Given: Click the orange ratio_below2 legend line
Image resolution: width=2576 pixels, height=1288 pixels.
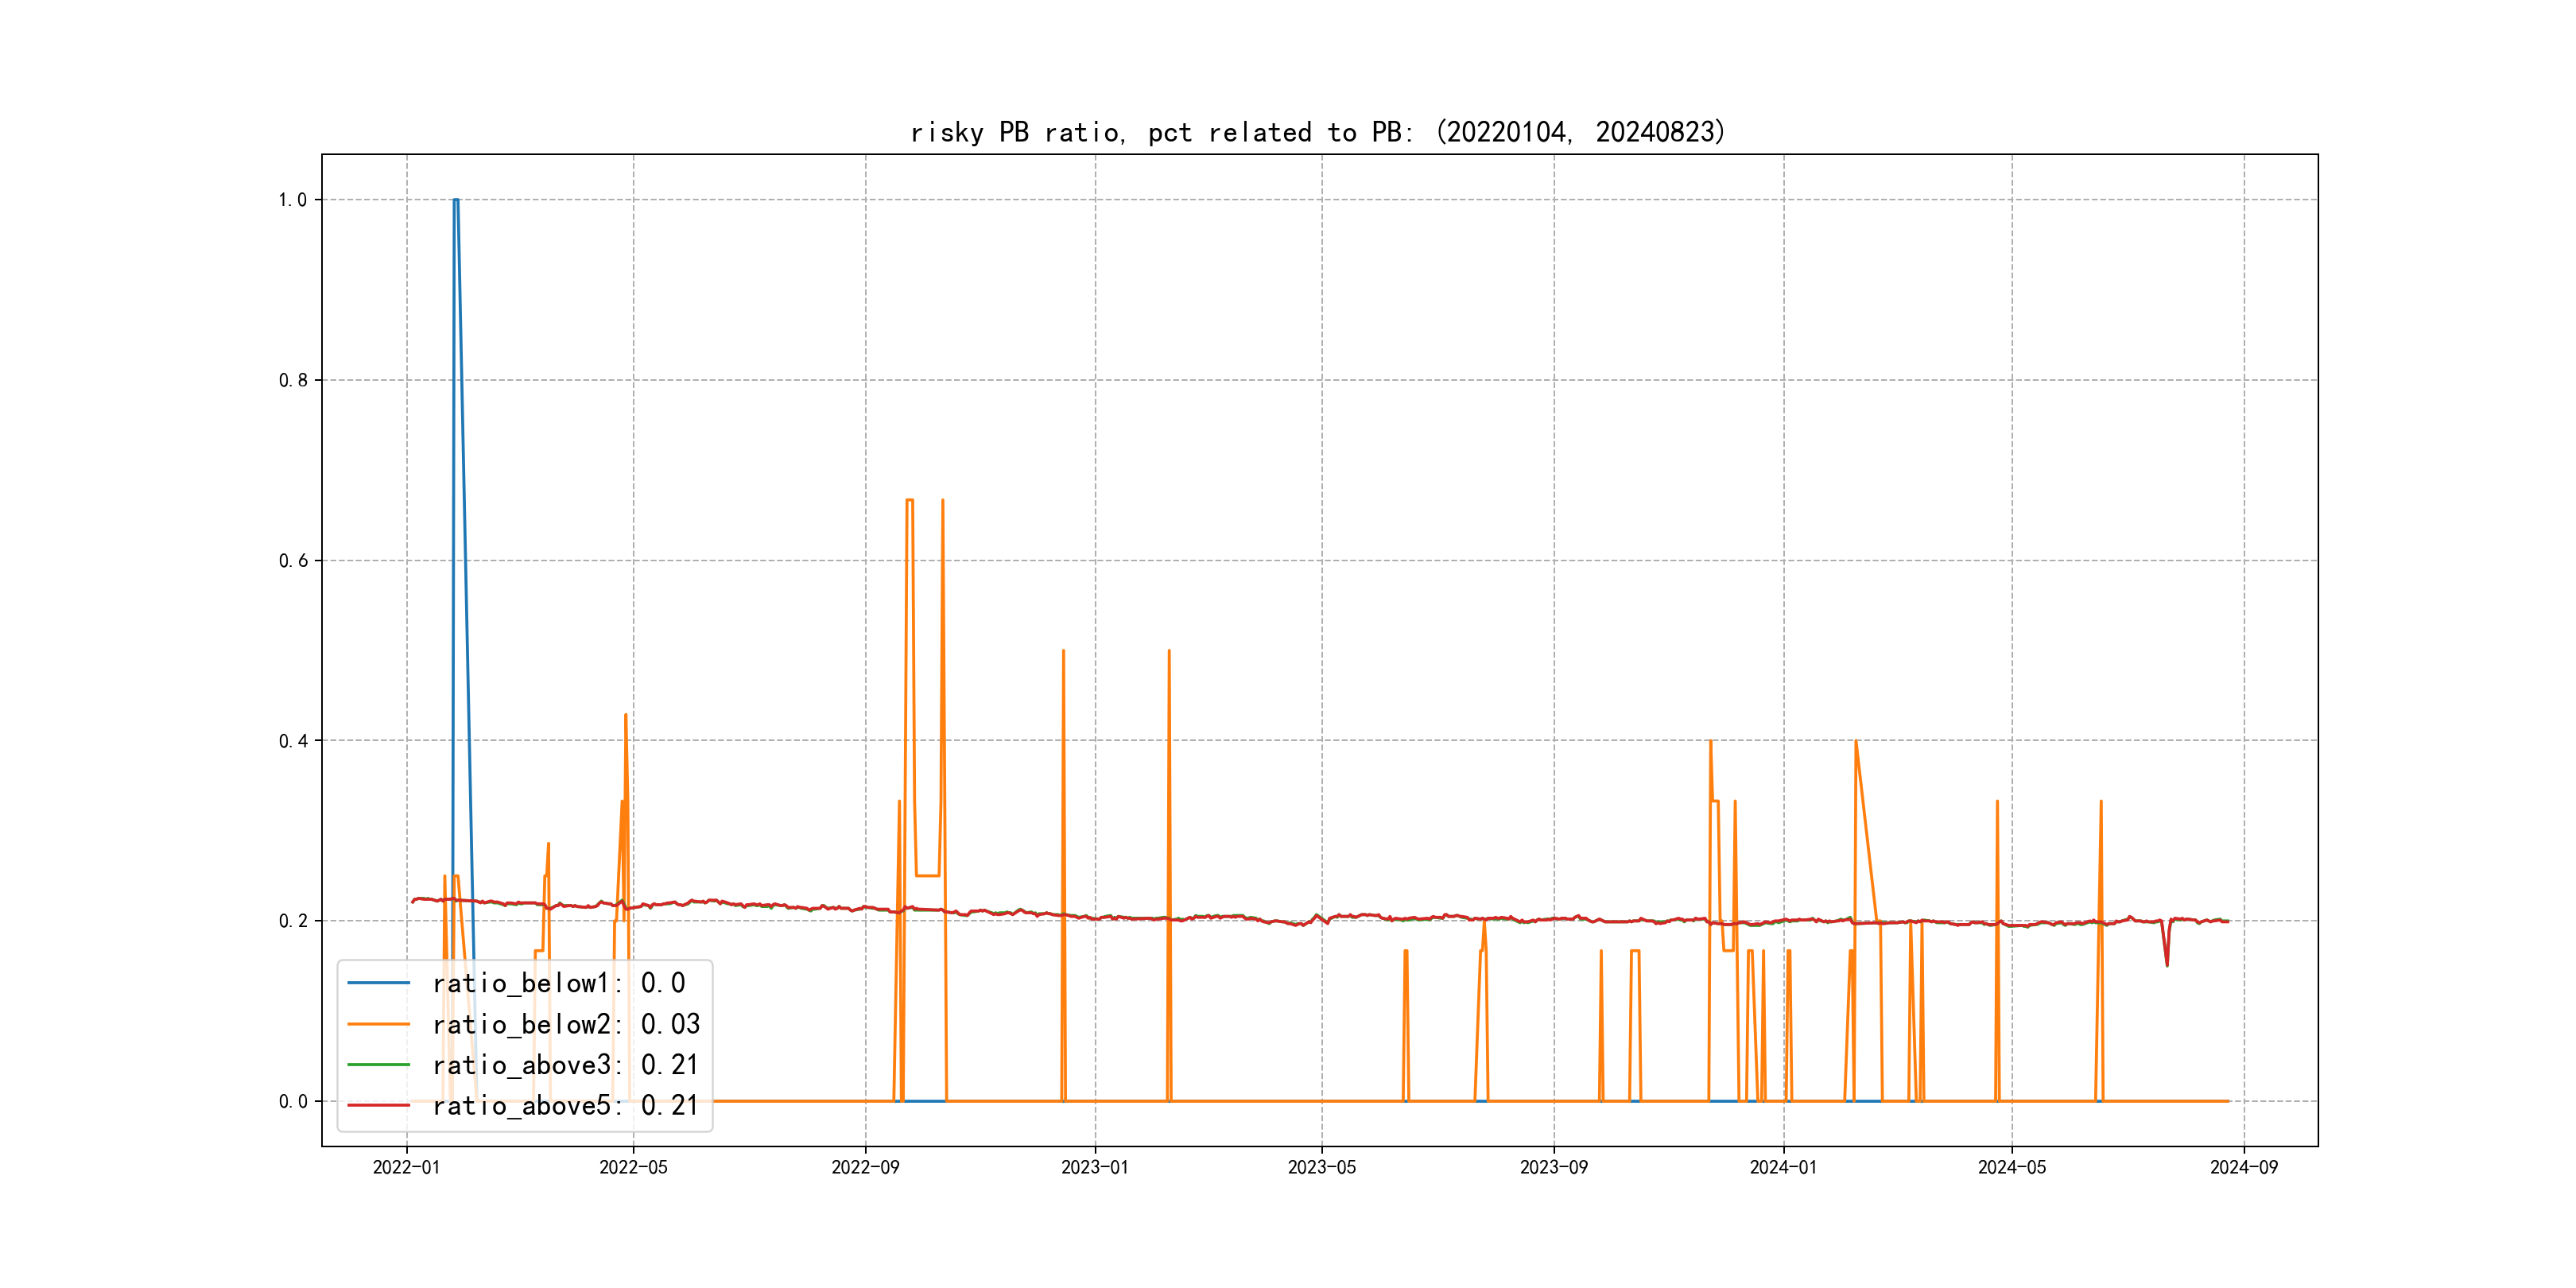Looking at the screenshot, I should pos(378,1024).
